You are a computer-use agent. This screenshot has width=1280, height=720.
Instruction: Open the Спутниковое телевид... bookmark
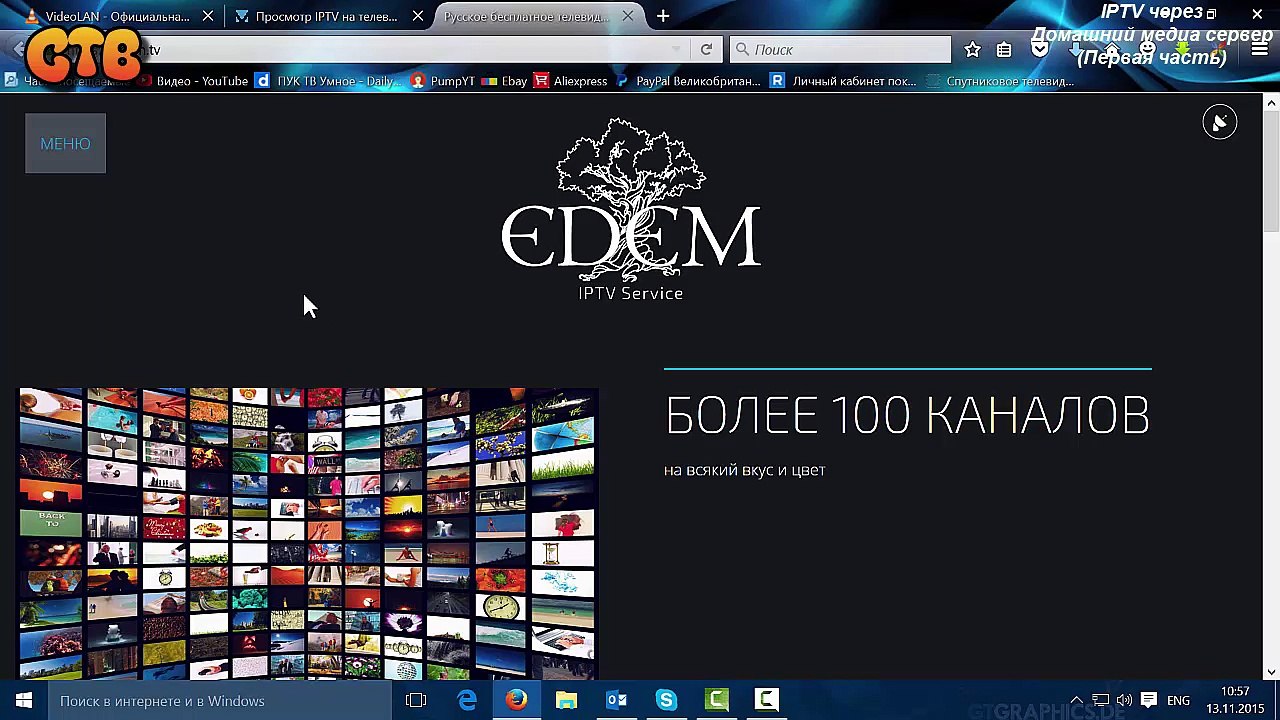click(x=1000, y=81)
